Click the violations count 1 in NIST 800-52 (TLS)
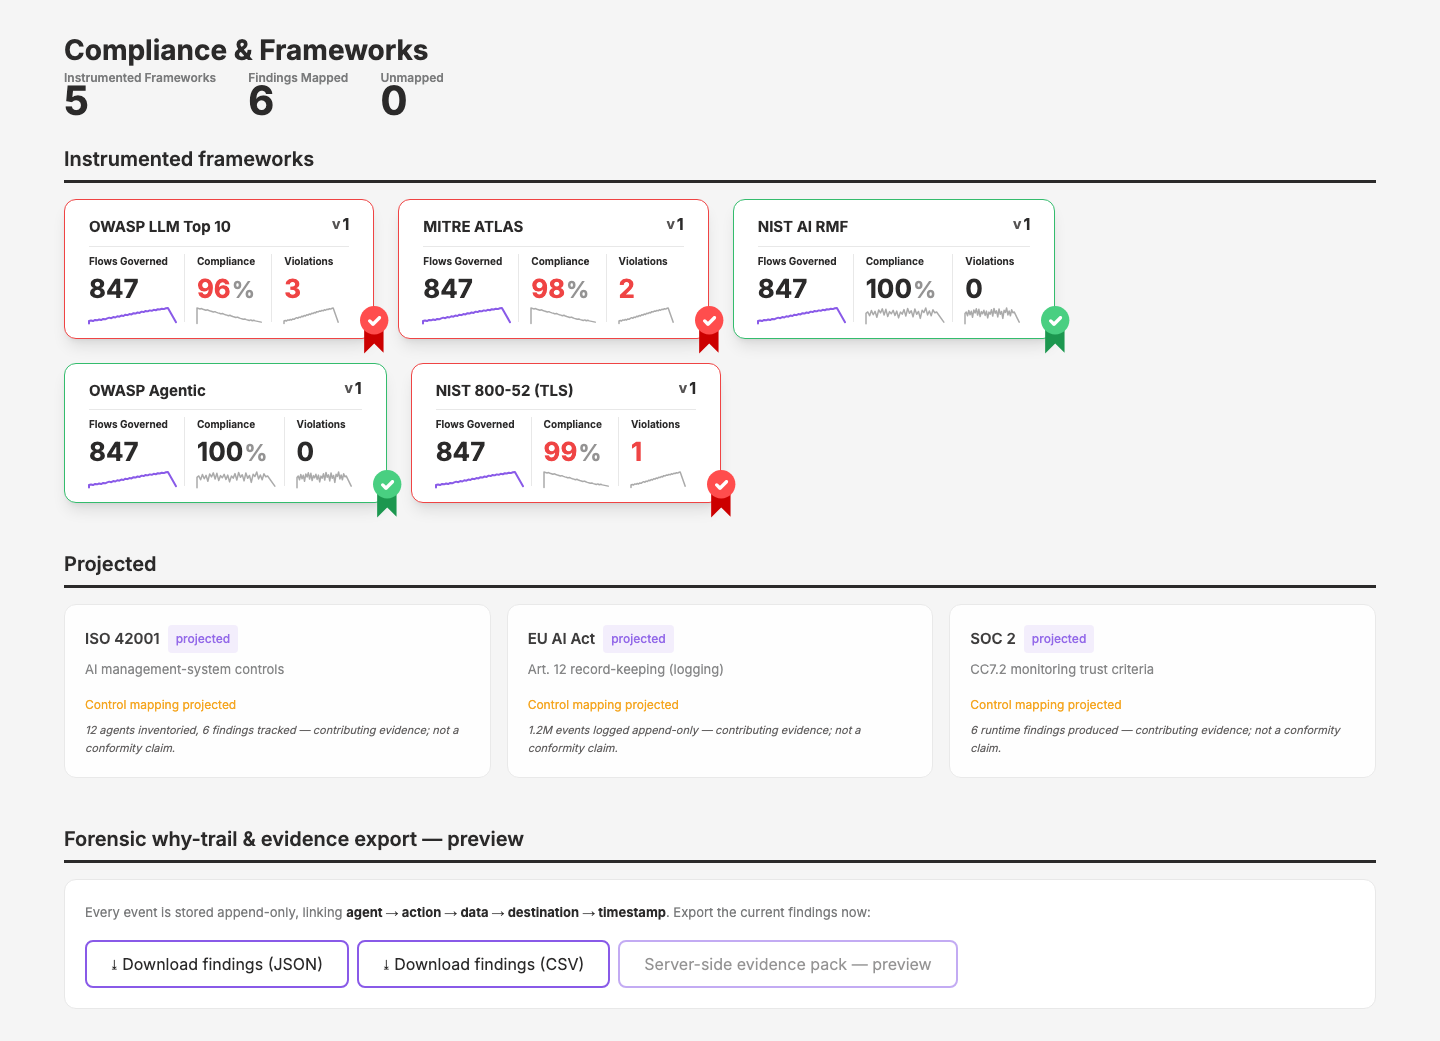The image size is (1440, 1041). pyautogui.click(x=637, y=452)
